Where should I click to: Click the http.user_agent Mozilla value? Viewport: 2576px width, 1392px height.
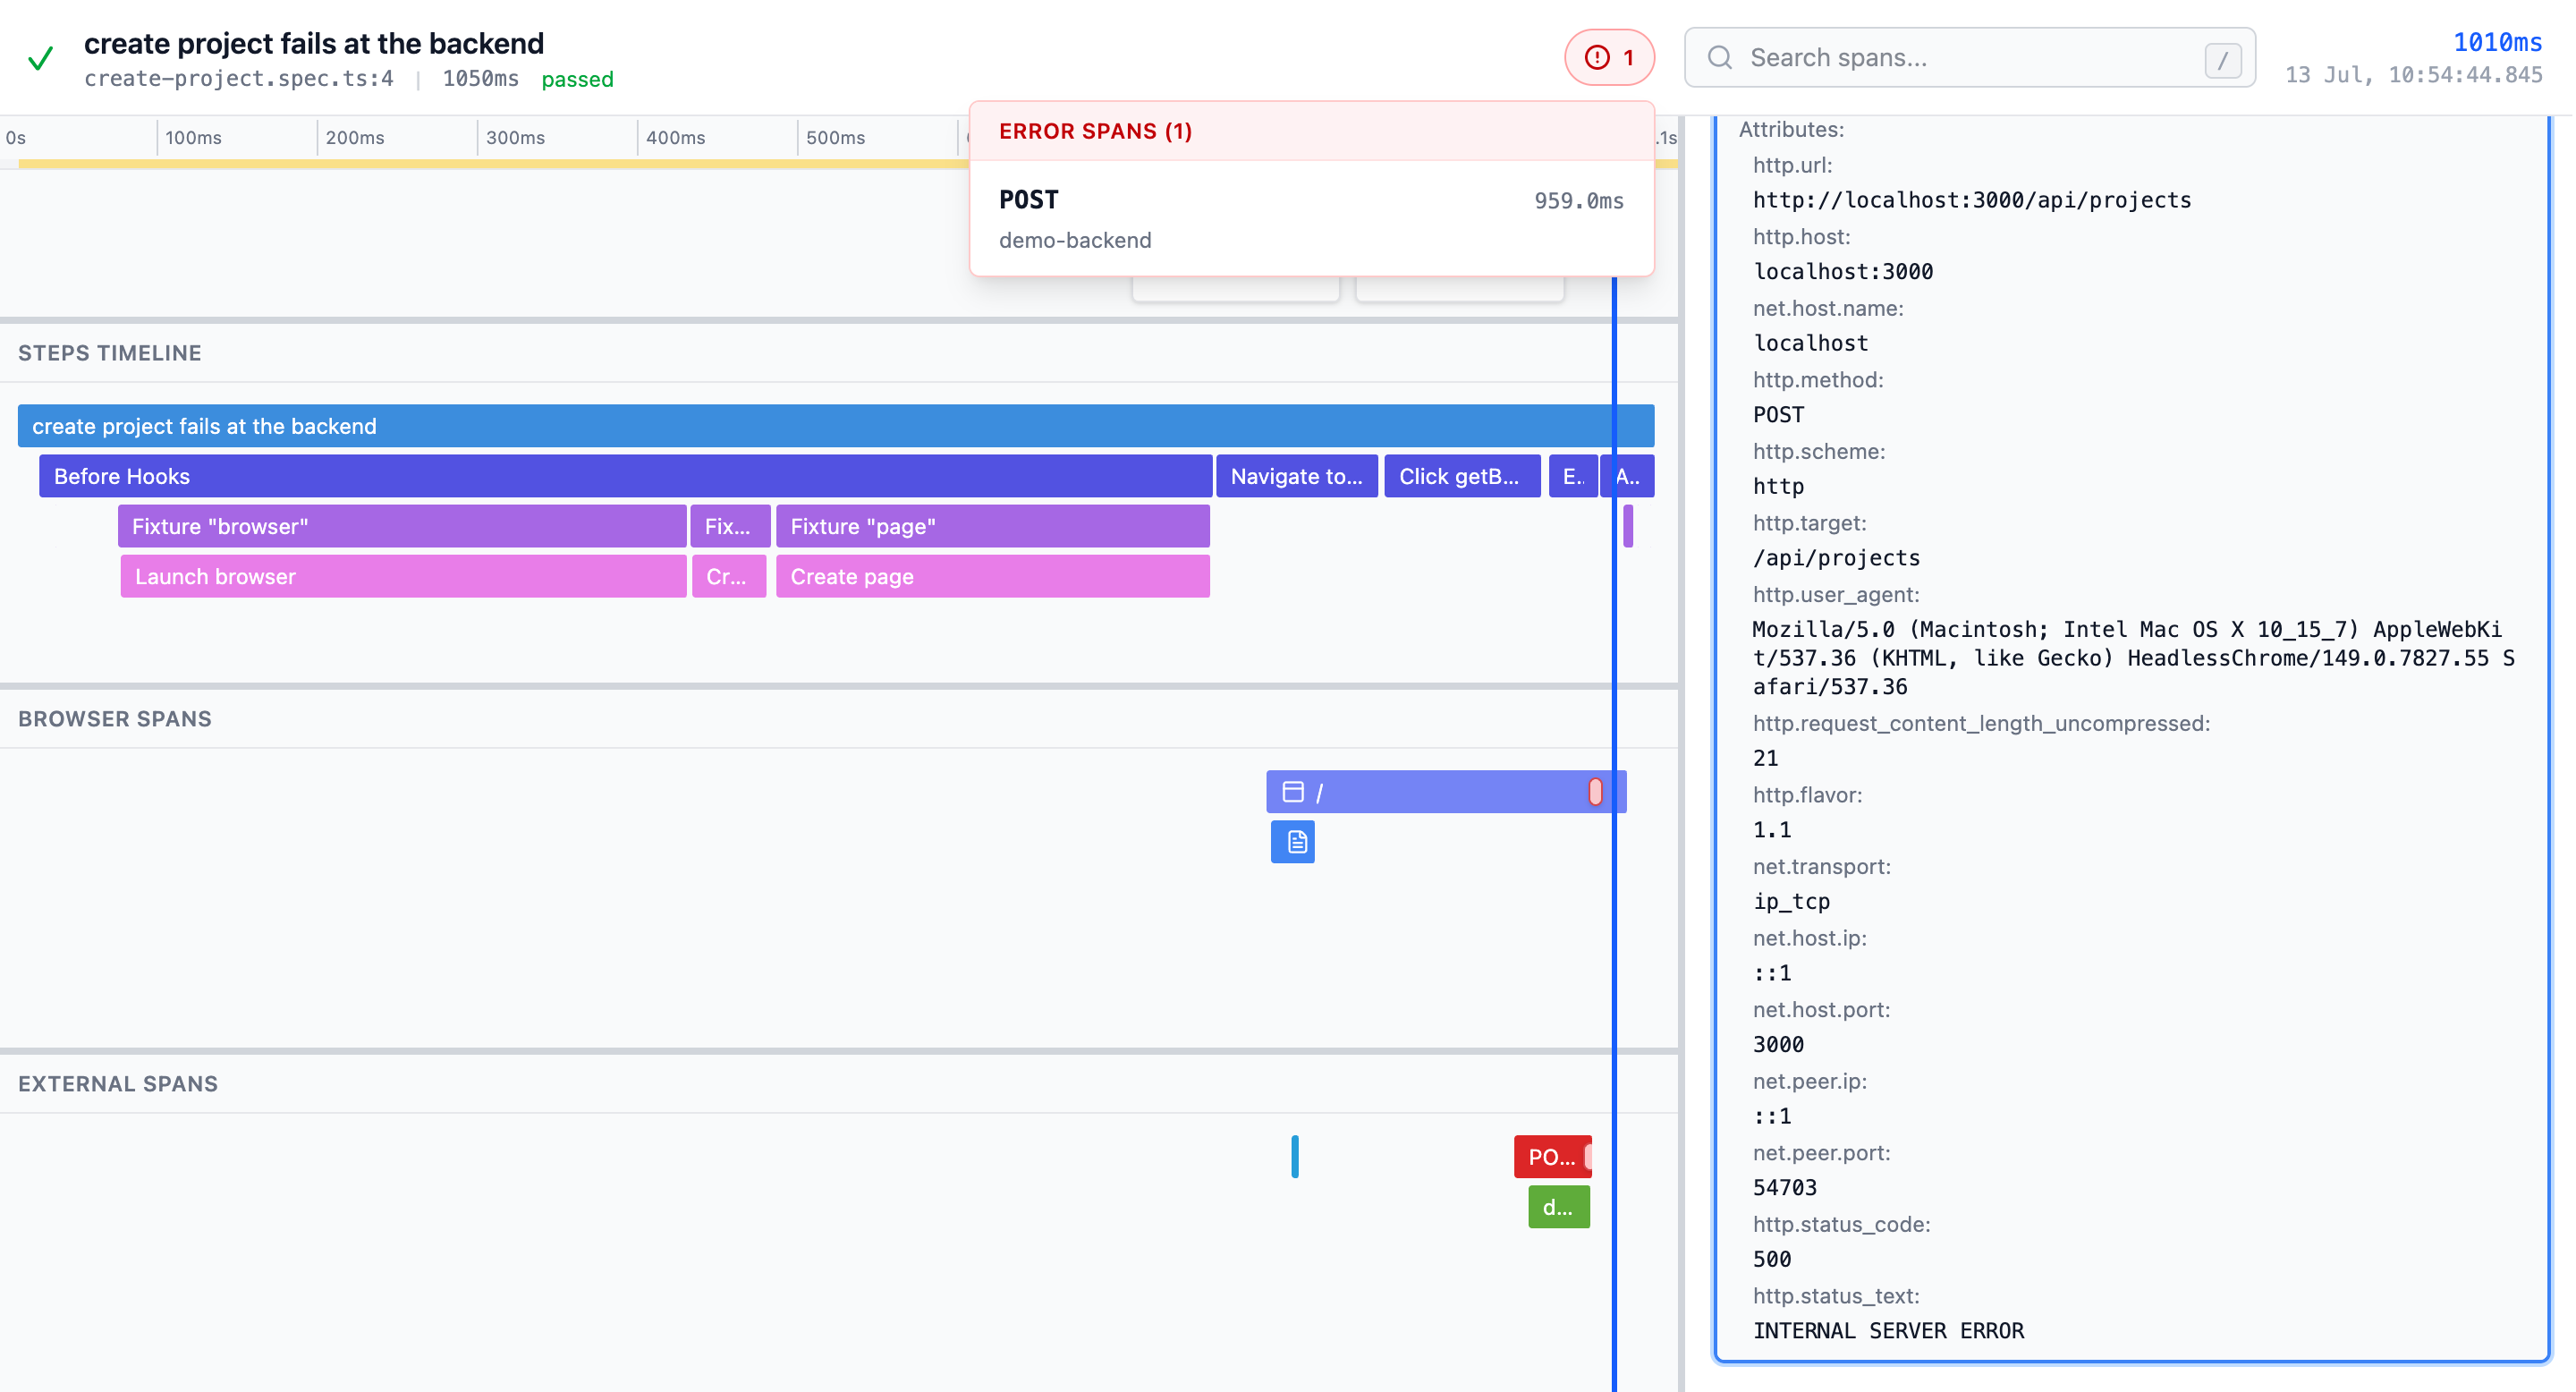pos(2132,657)
